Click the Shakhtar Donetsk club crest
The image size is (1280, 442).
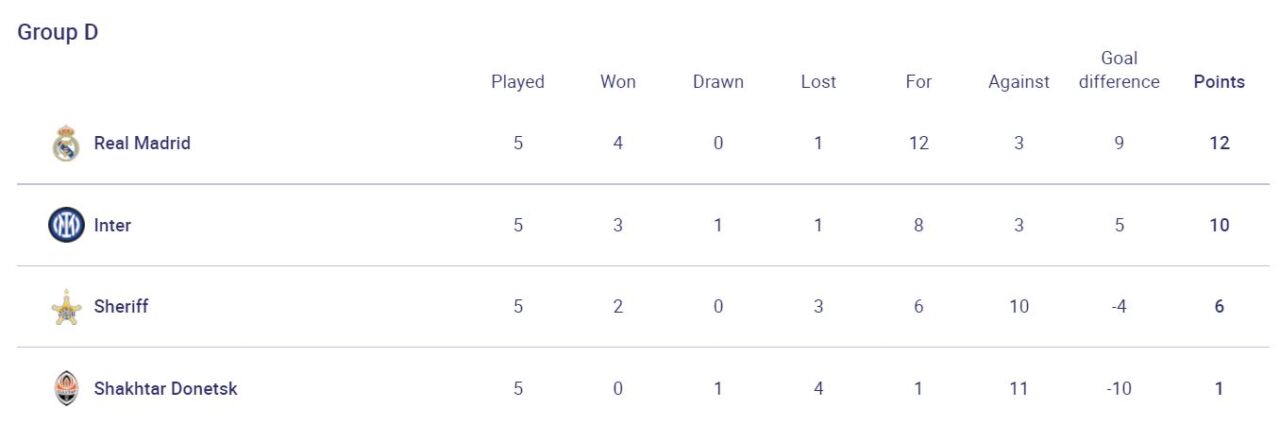coord(66,388)
